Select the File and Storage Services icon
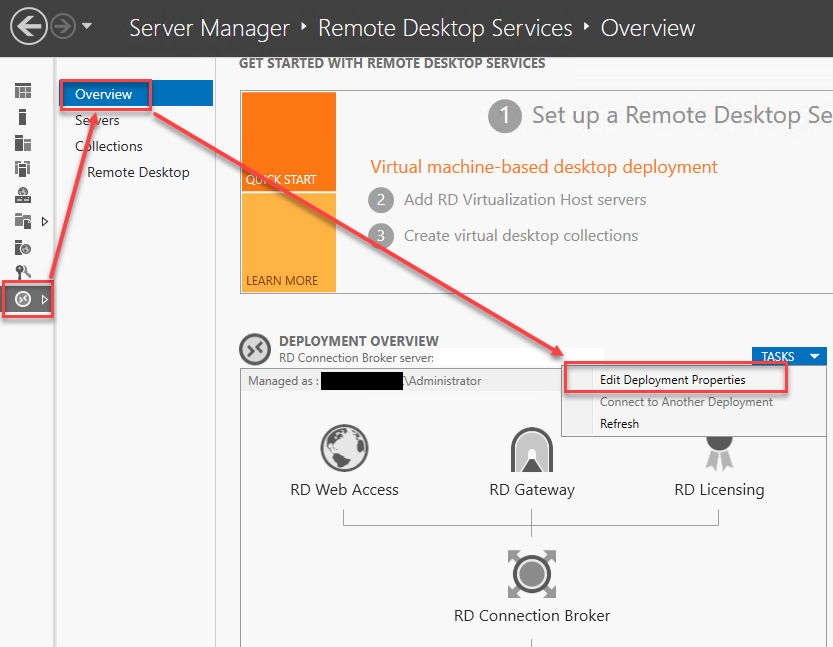 coord(22,221)
